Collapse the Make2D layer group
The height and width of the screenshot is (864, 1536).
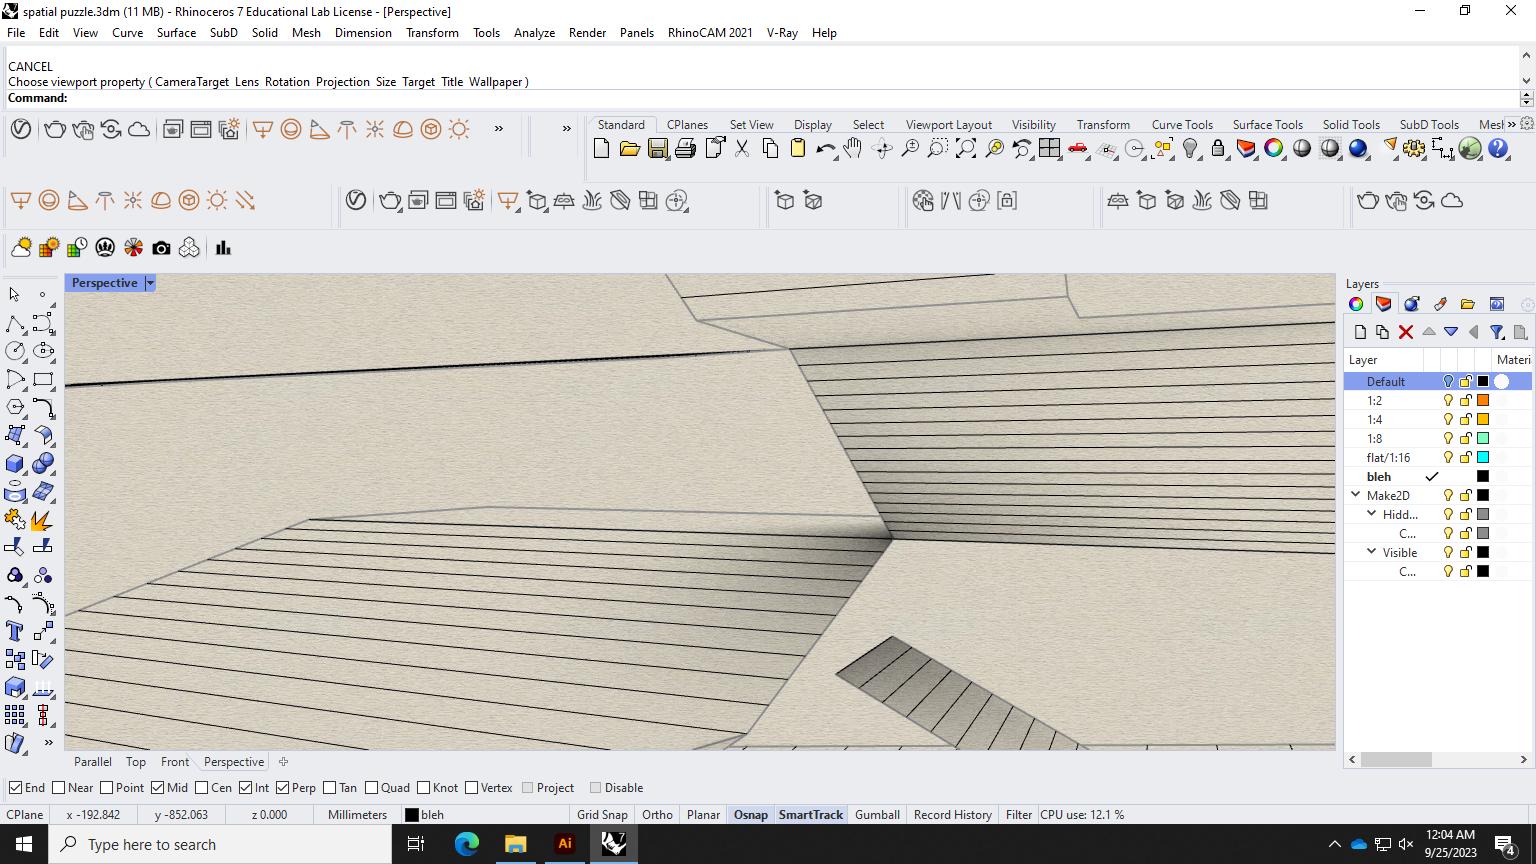pyautogui.click(x=1356, y=495)
